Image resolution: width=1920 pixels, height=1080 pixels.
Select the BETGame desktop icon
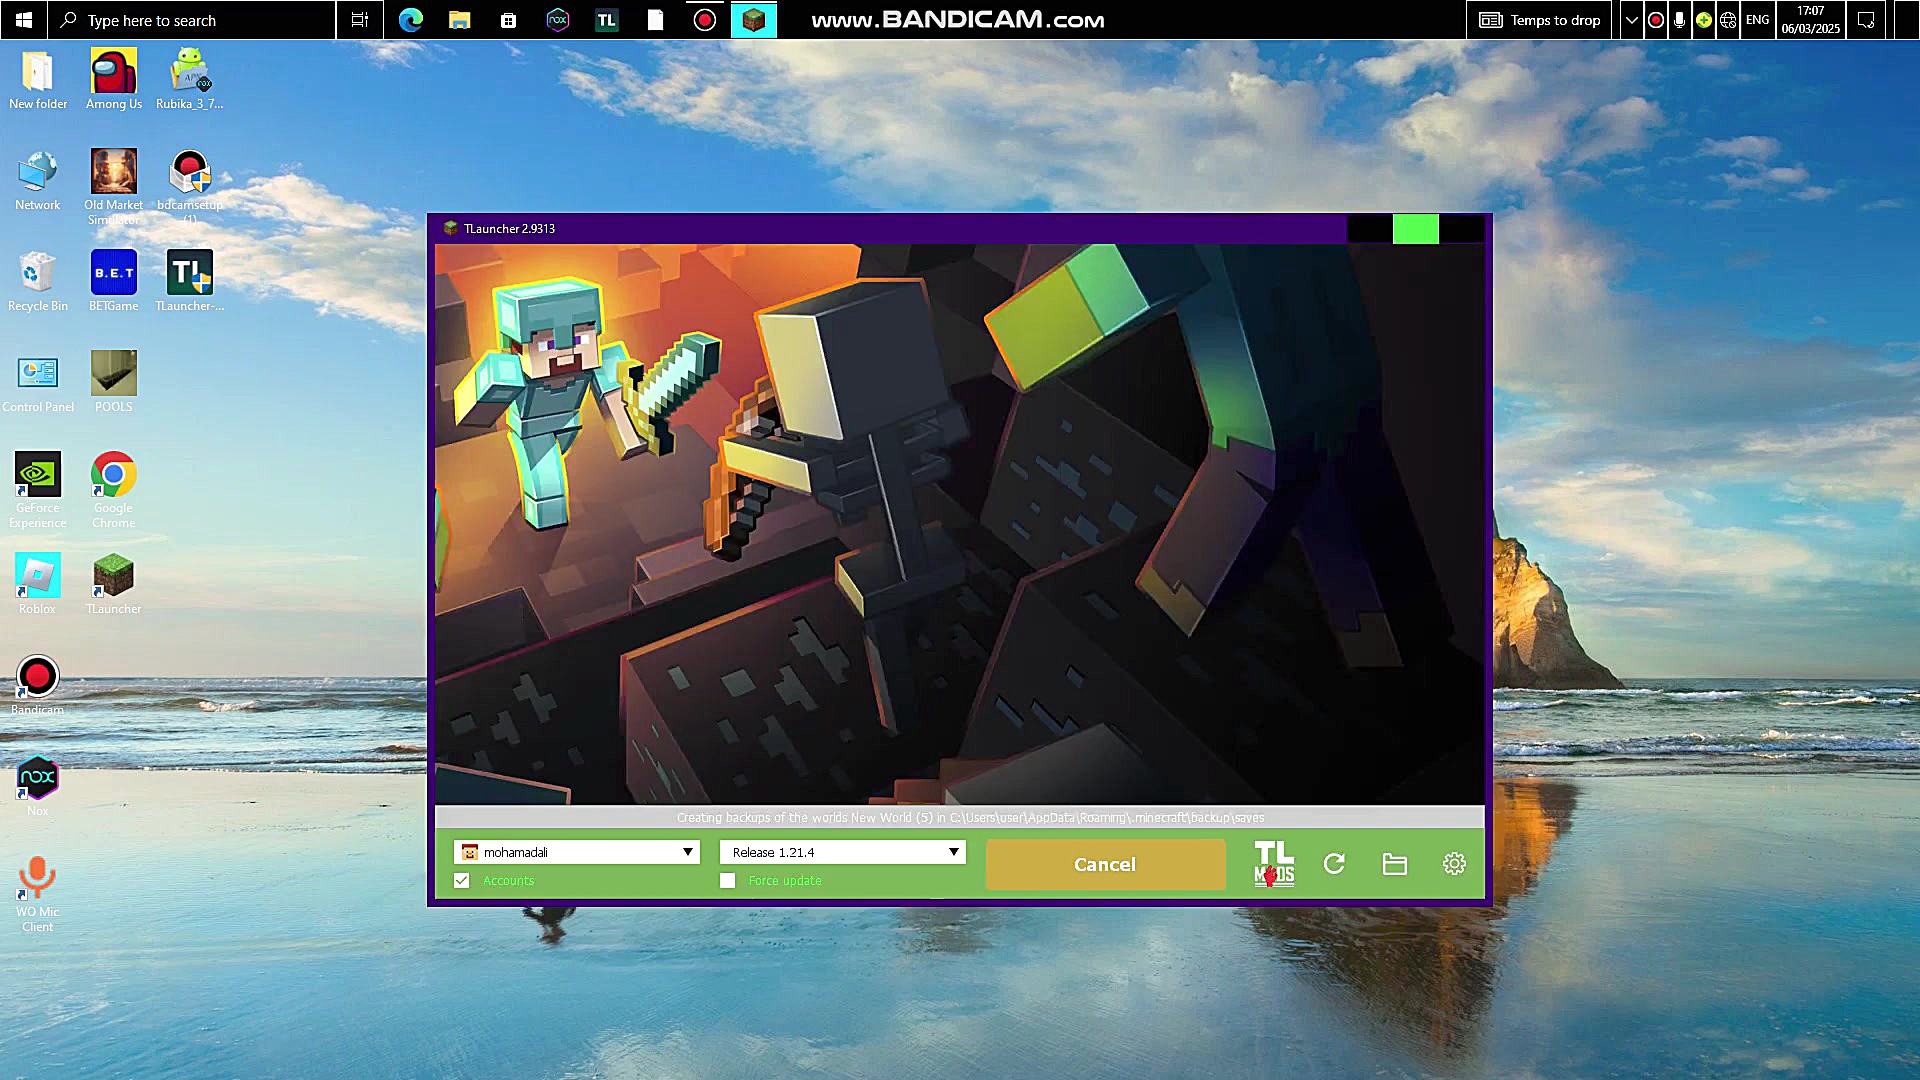114,282
